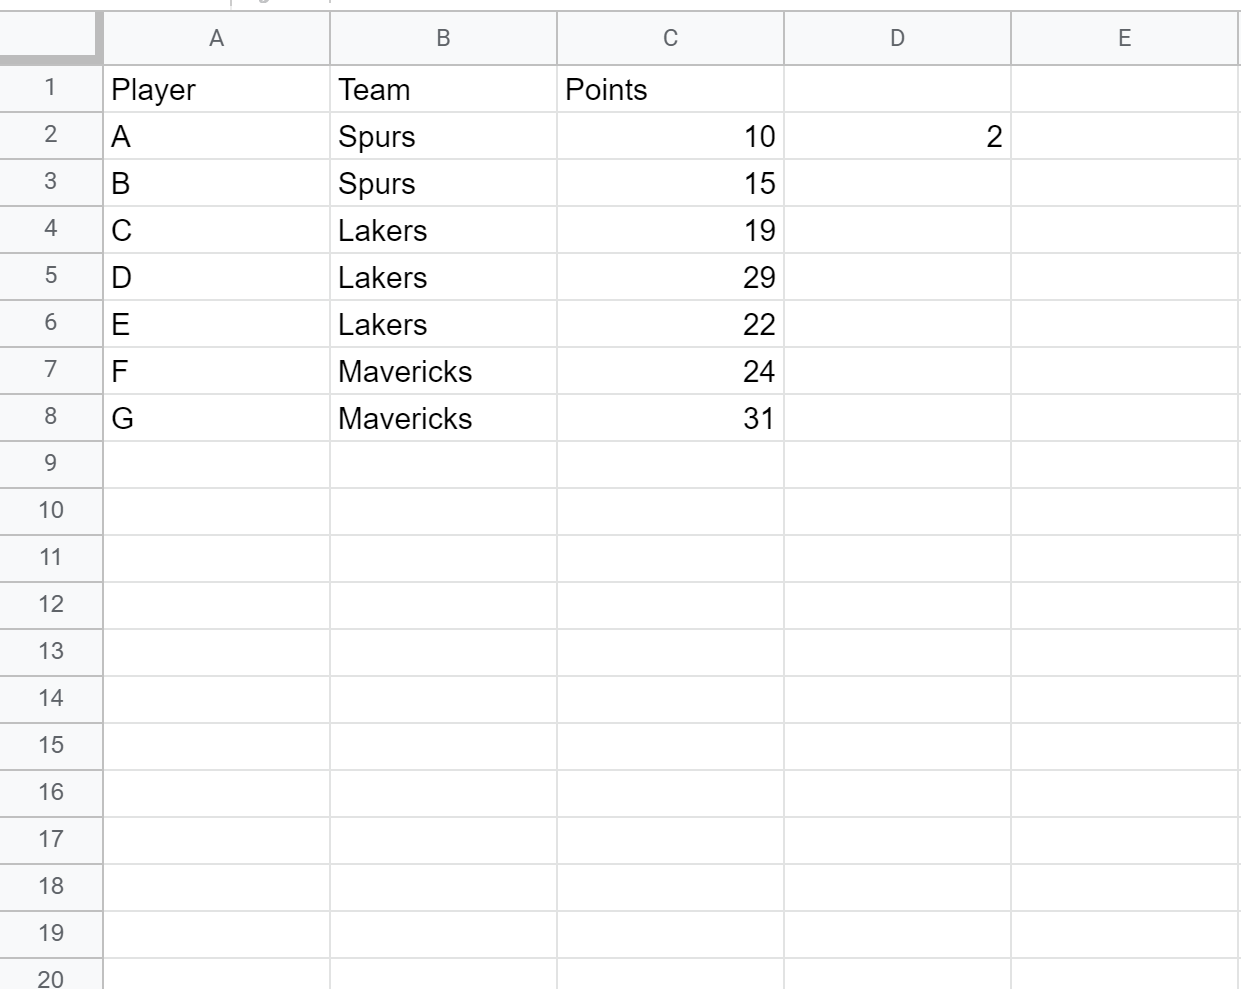Select the Player cell containing G
Image resolution: width=1241 pixels, height=989 pixels.
216,418
